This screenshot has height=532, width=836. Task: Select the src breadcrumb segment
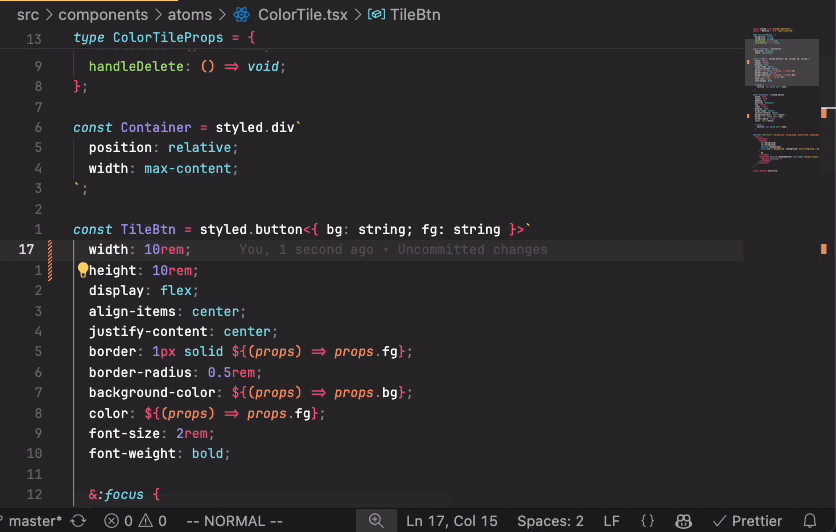click(x=28, y=15)
